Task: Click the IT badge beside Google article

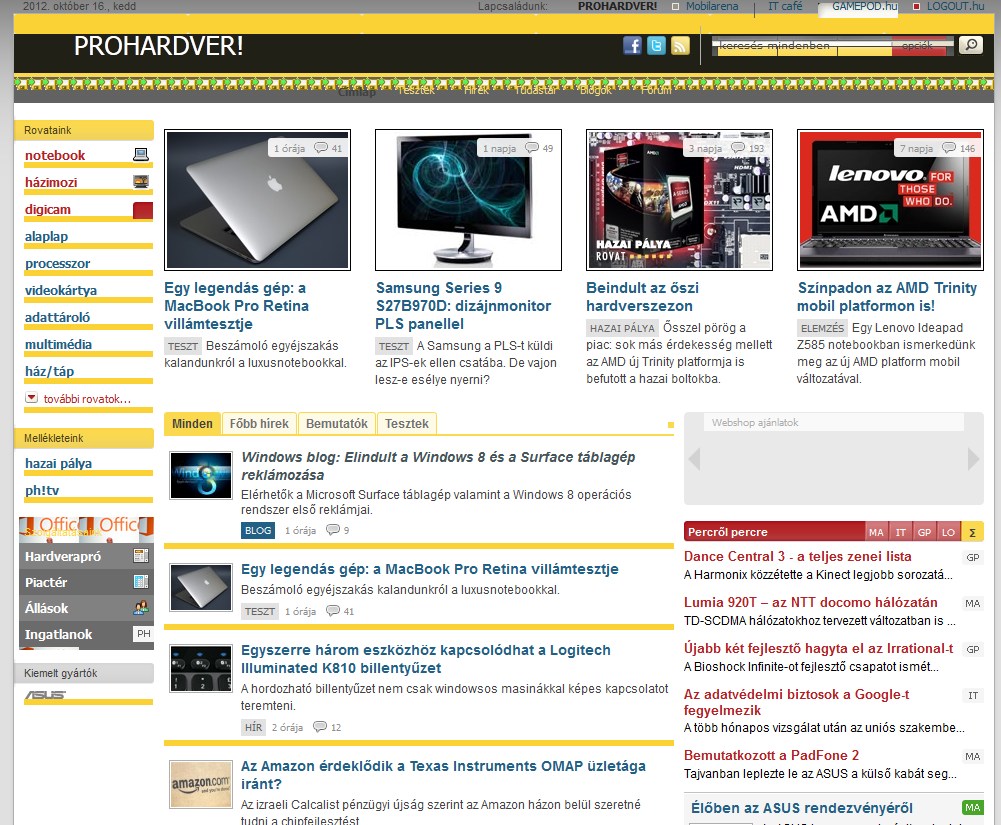Action: 972,695
